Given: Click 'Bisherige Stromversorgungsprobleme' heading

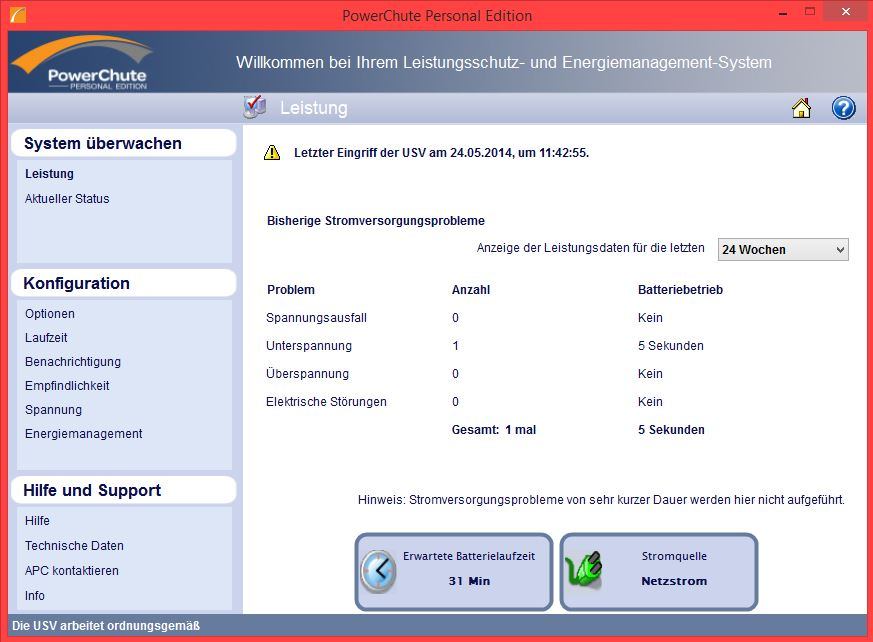Looking at the screenshot, I should tap(376, 220).
